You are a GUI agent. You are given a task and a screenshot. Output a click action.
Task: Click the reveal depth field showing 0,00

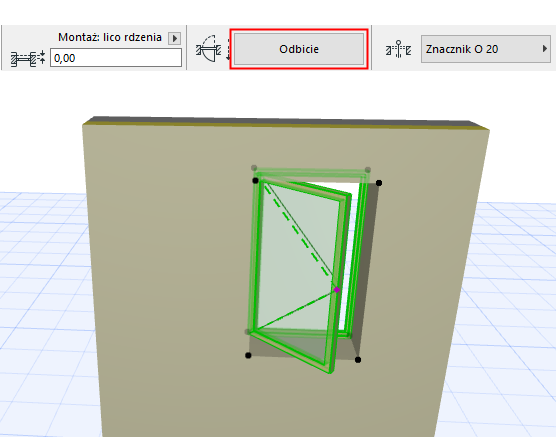click(116, 58)
